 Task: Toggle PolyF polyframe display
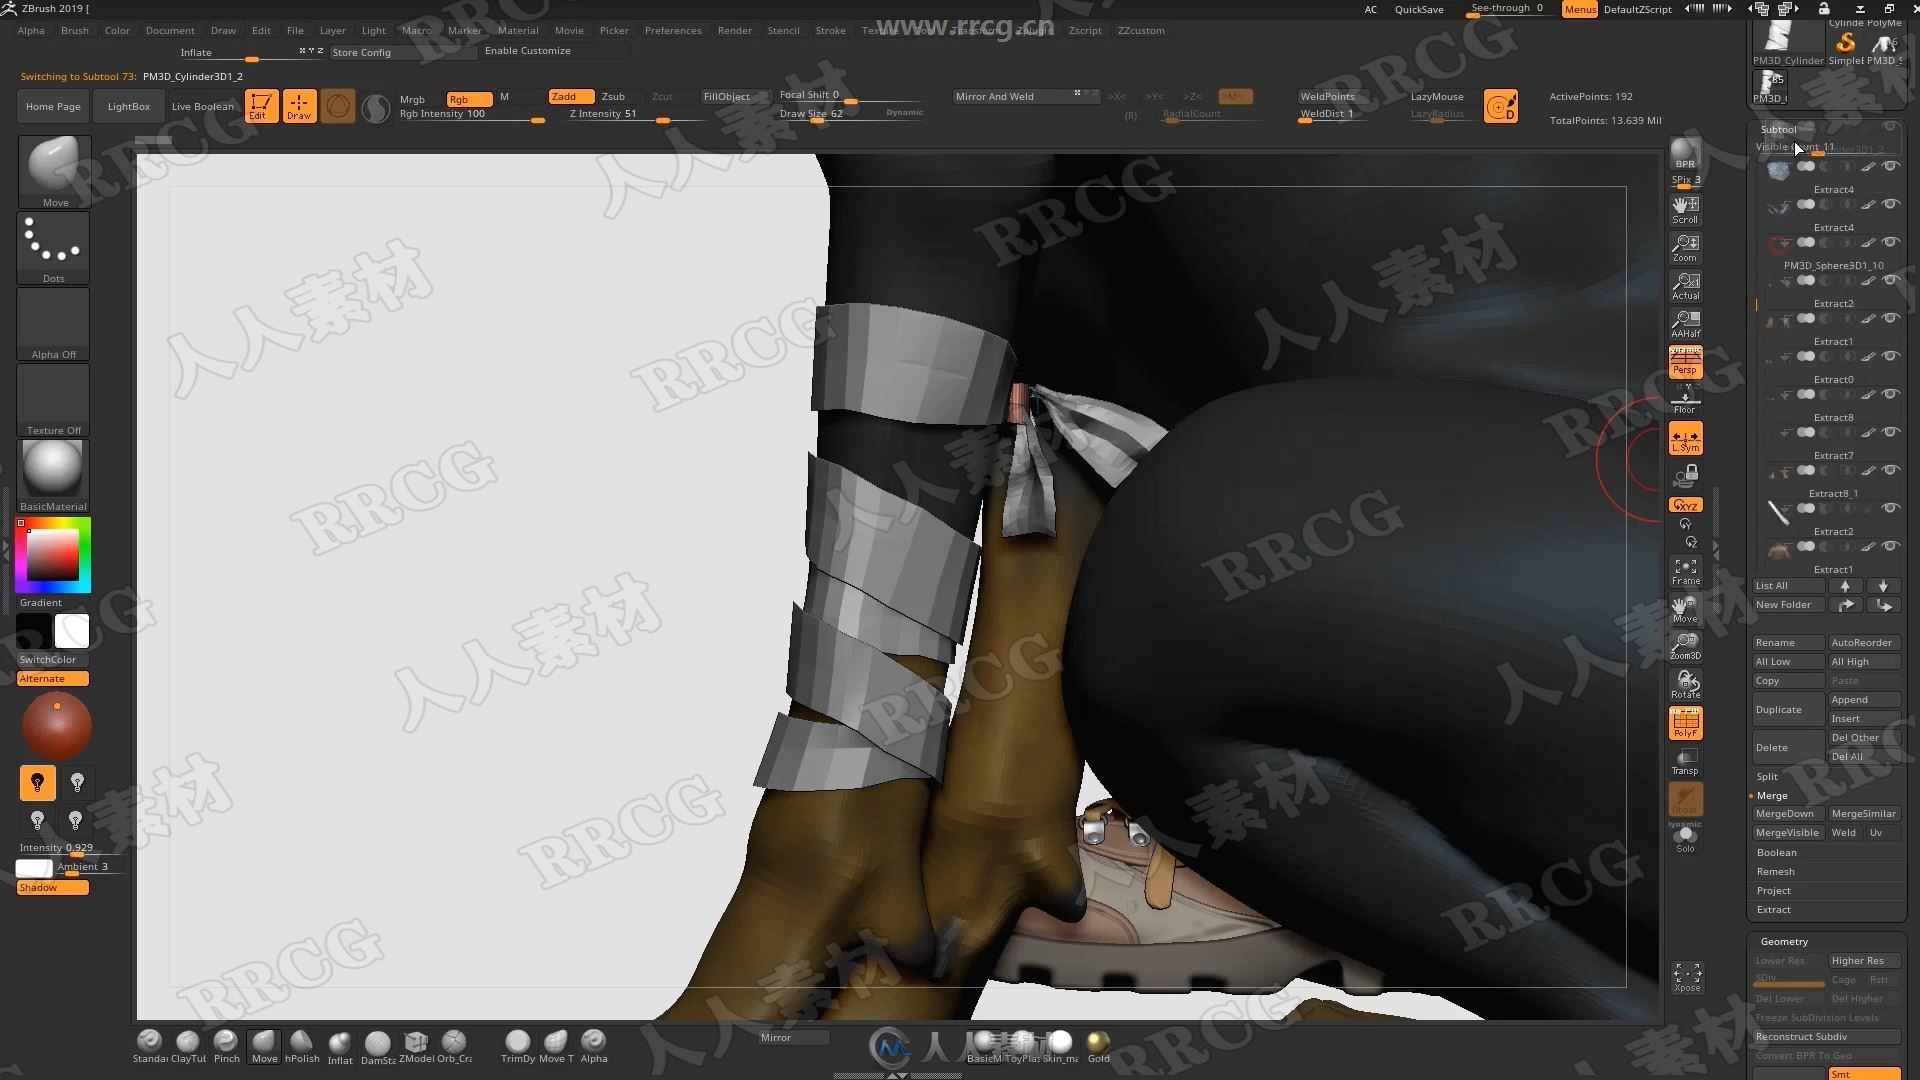click(1685, 723)
